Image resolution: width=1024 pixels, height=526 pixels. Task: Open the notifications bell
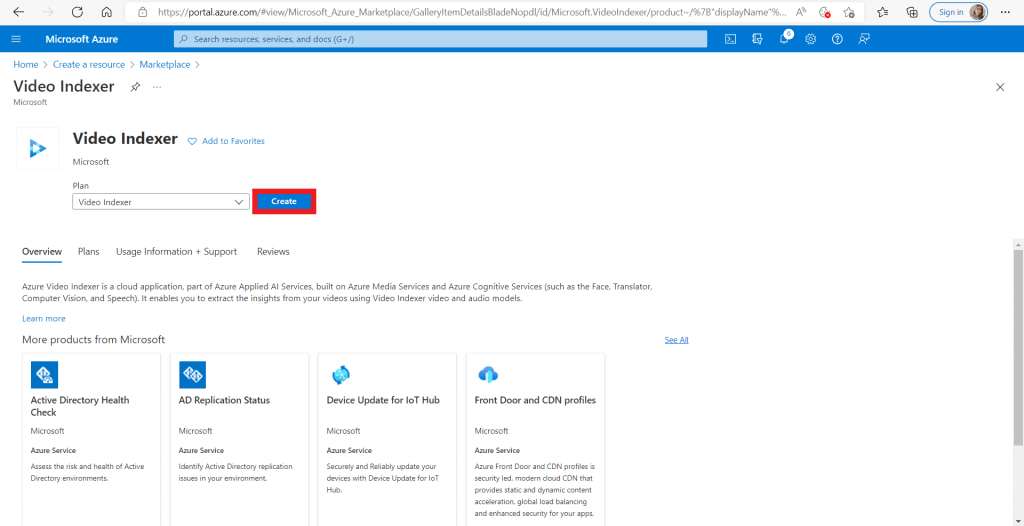coord(785,39)
